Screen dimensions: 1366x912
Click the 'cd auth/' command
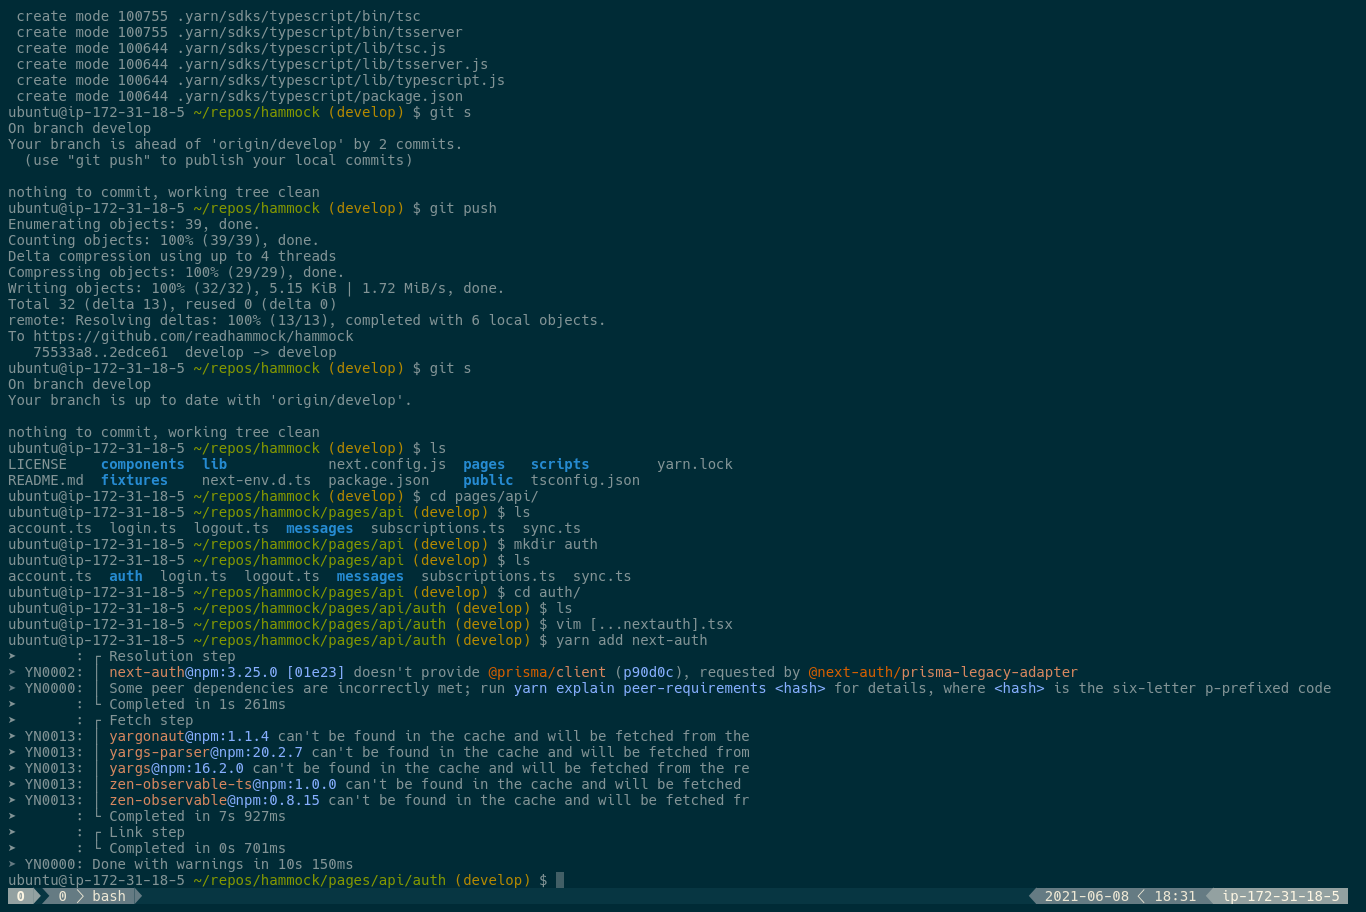point(547,592)
